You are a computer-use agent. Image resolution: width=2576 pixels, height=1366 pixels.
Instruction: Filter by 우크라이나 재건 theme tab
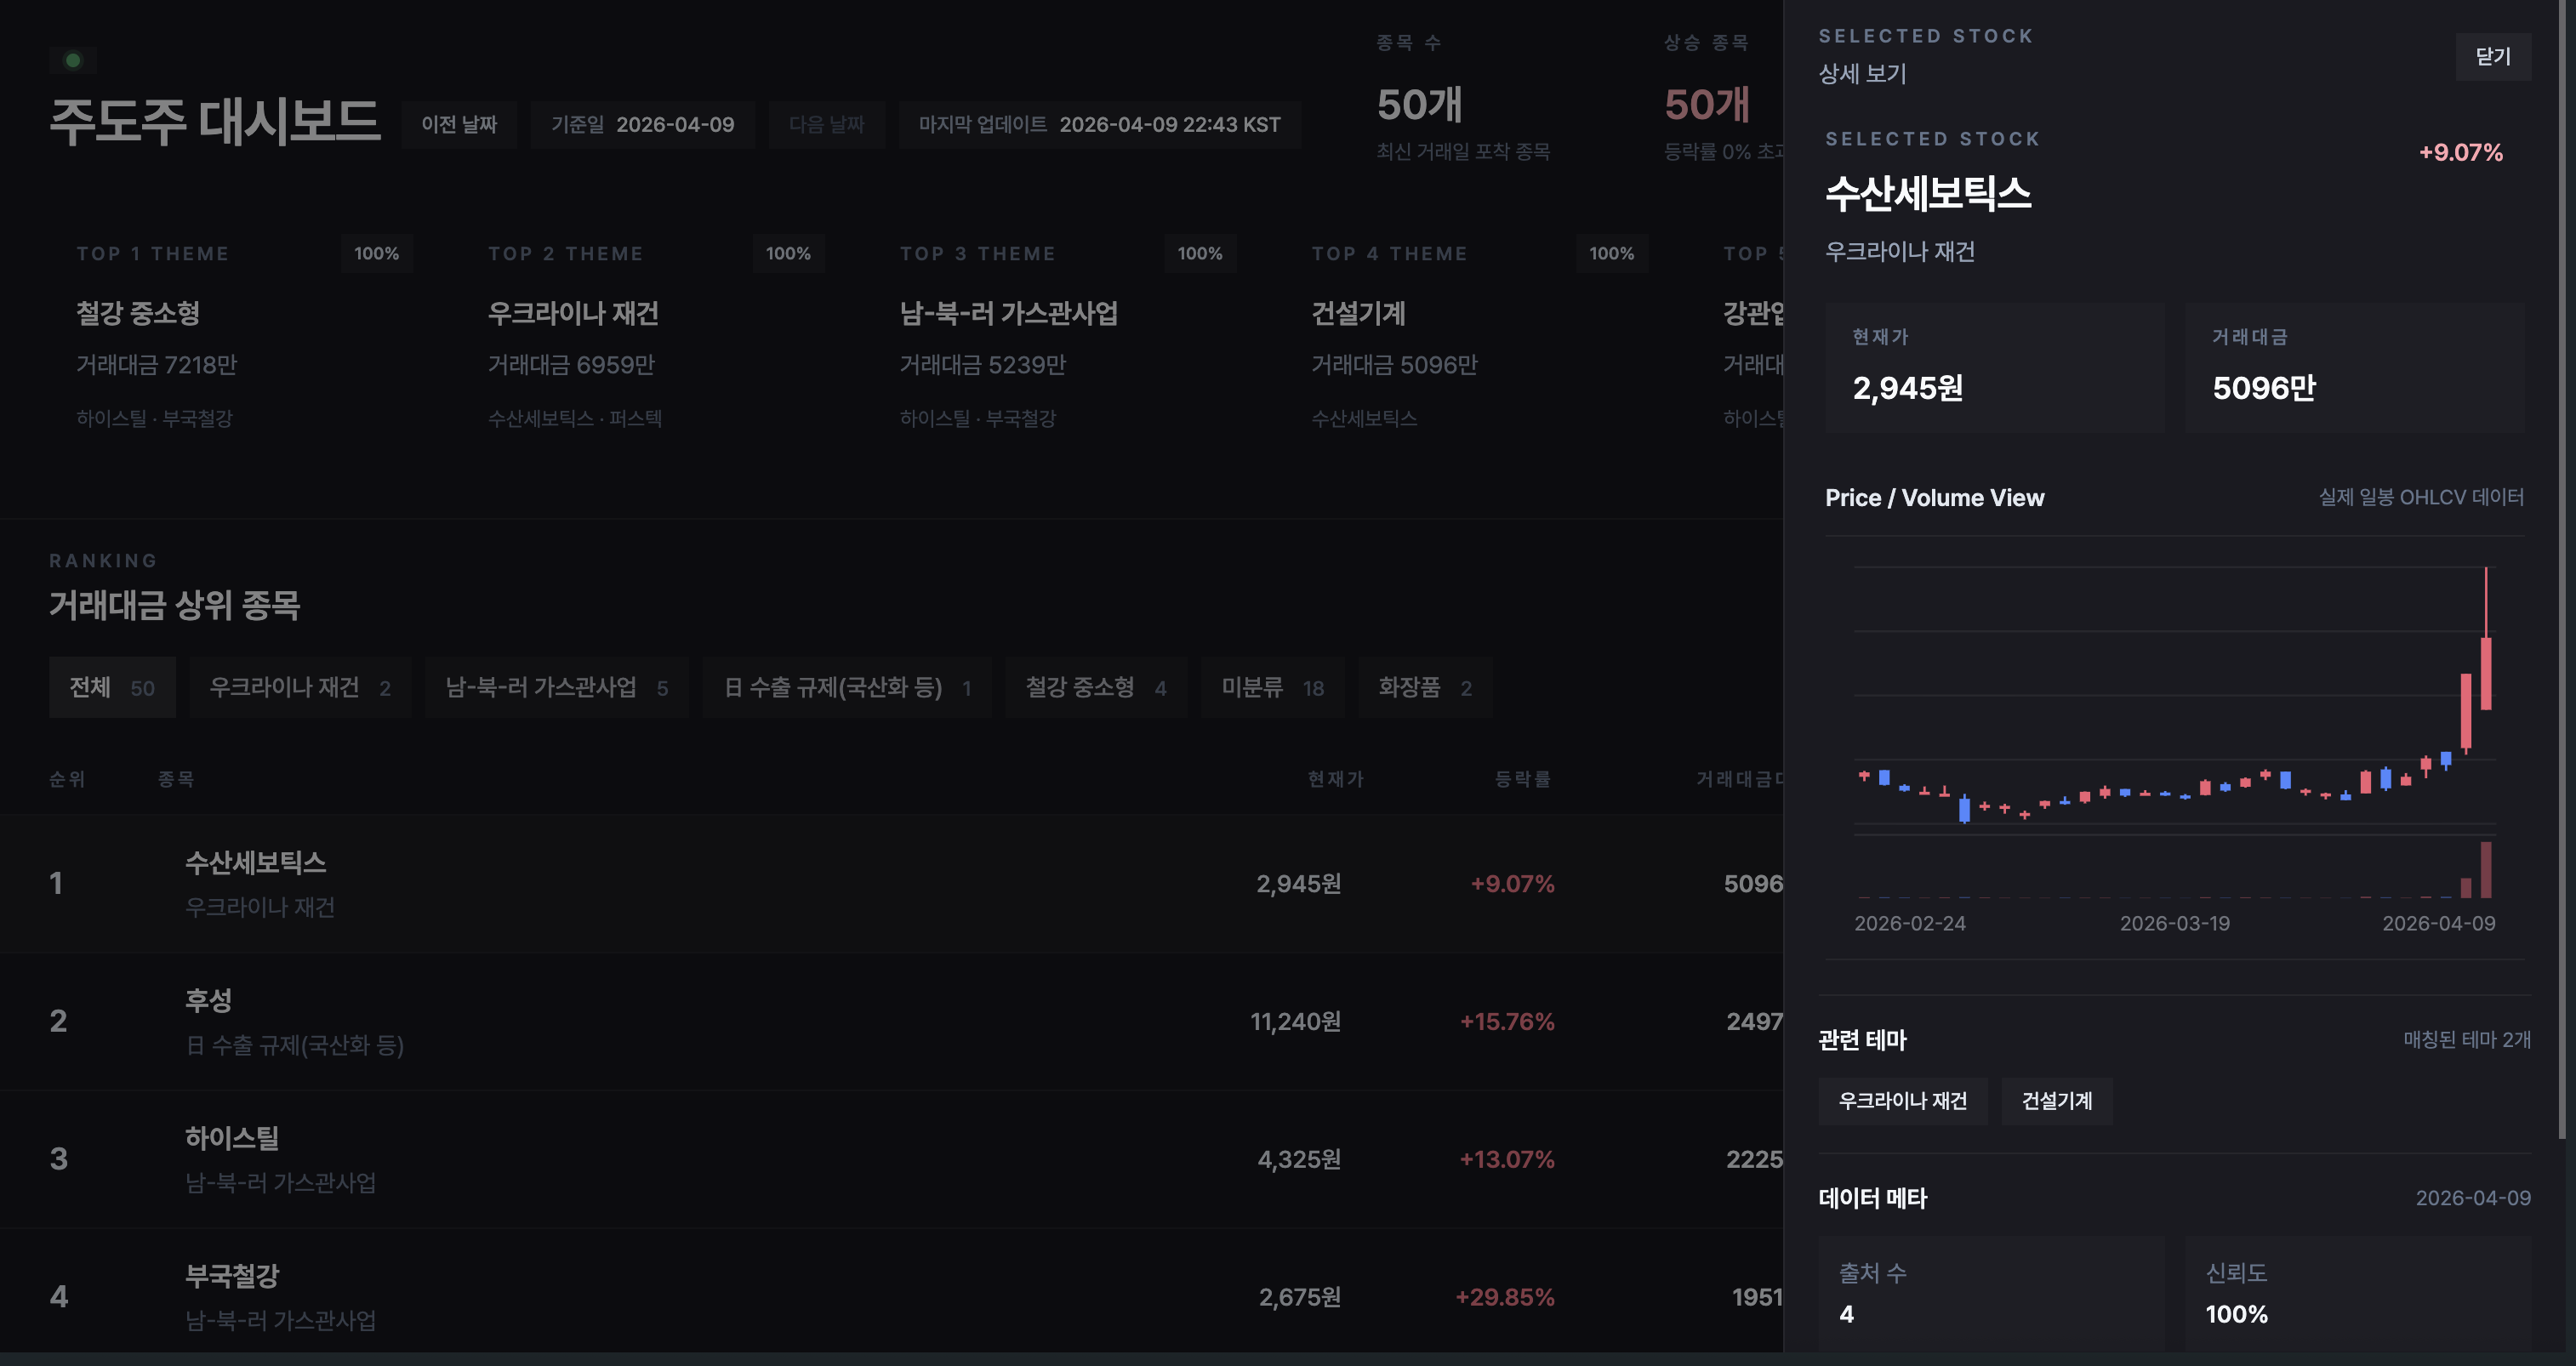click(x=300, y=687)
